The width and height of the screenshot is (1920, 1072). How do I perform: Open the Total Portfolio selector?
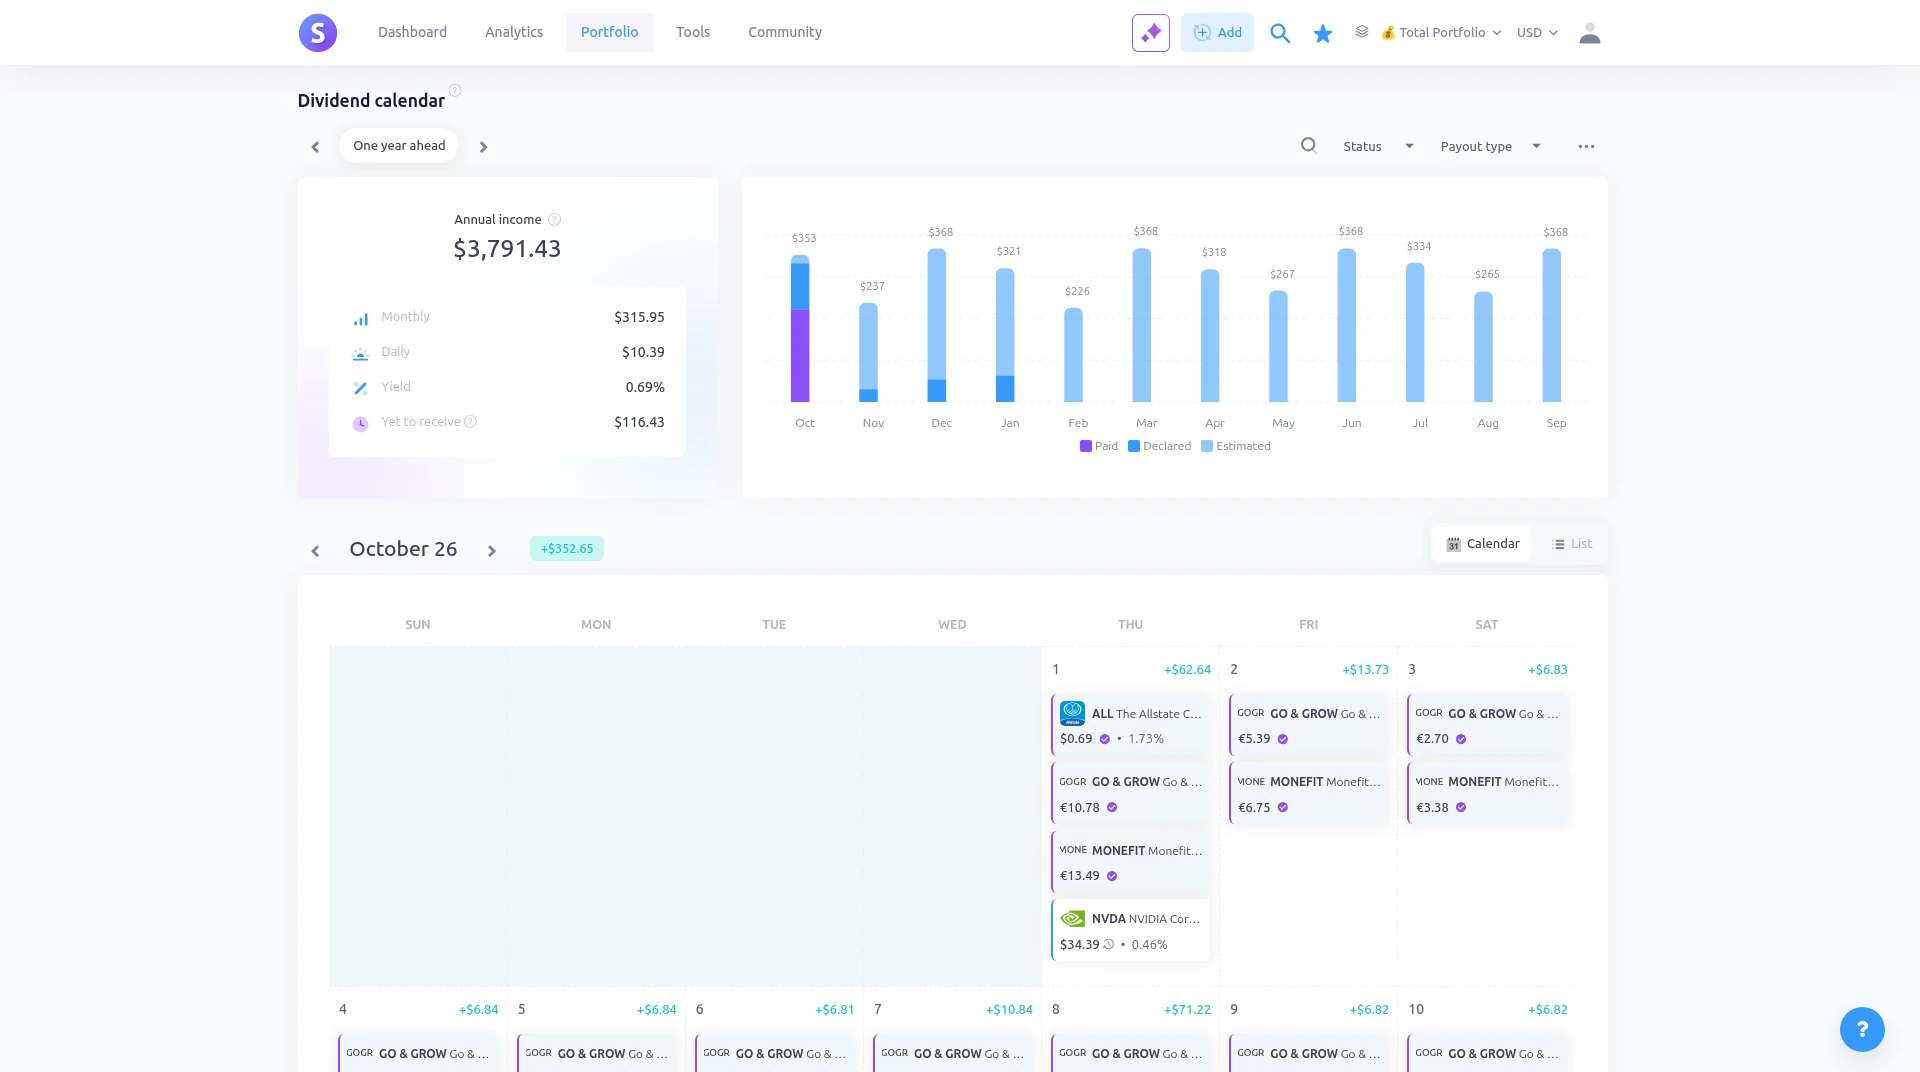tap(1441, 33)
